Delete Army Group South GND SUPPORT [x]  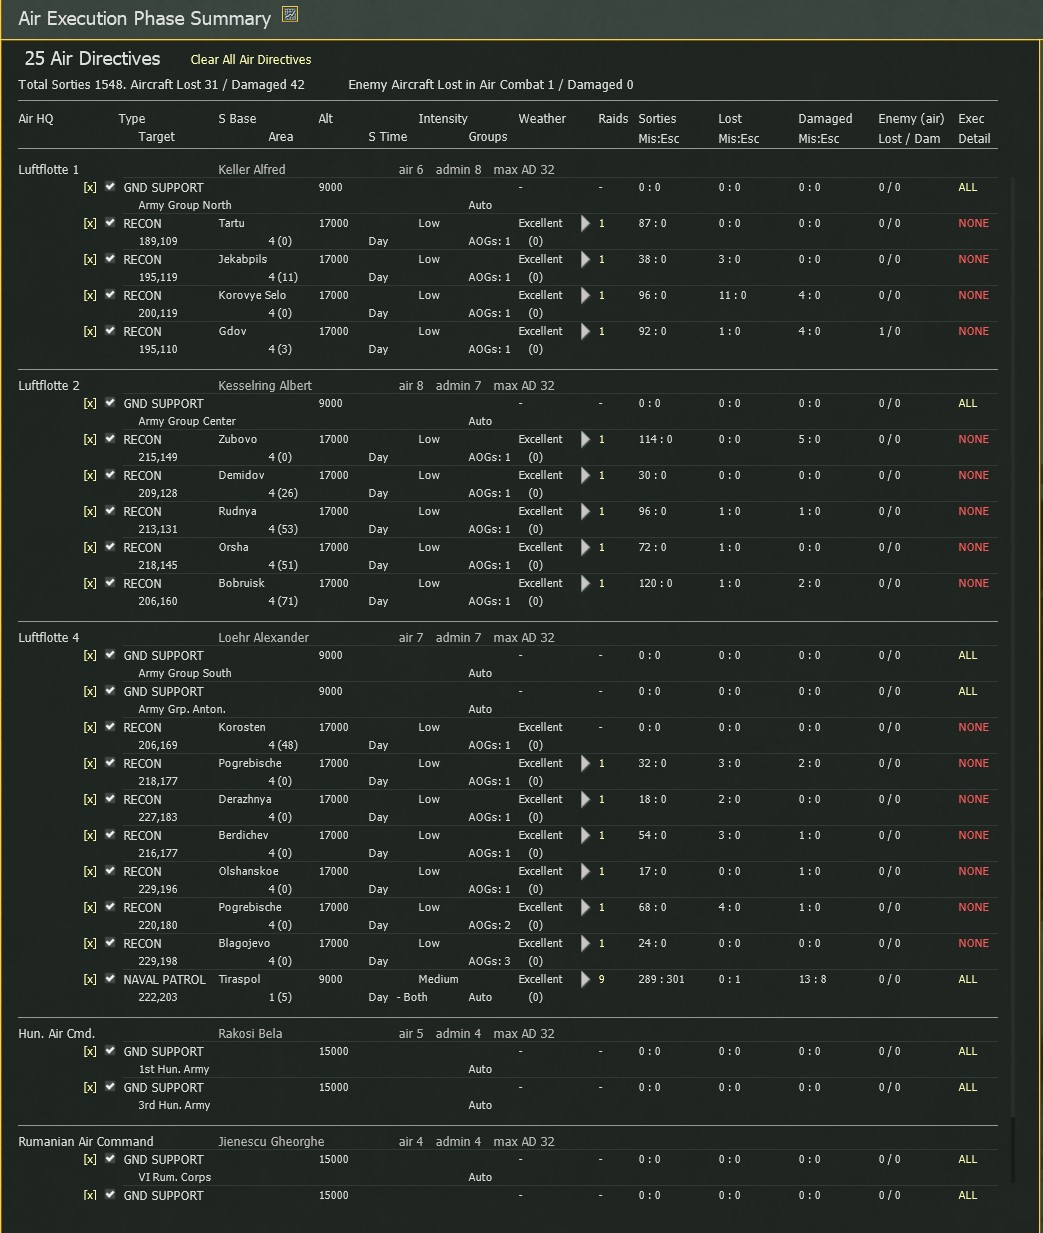[90, 656]
